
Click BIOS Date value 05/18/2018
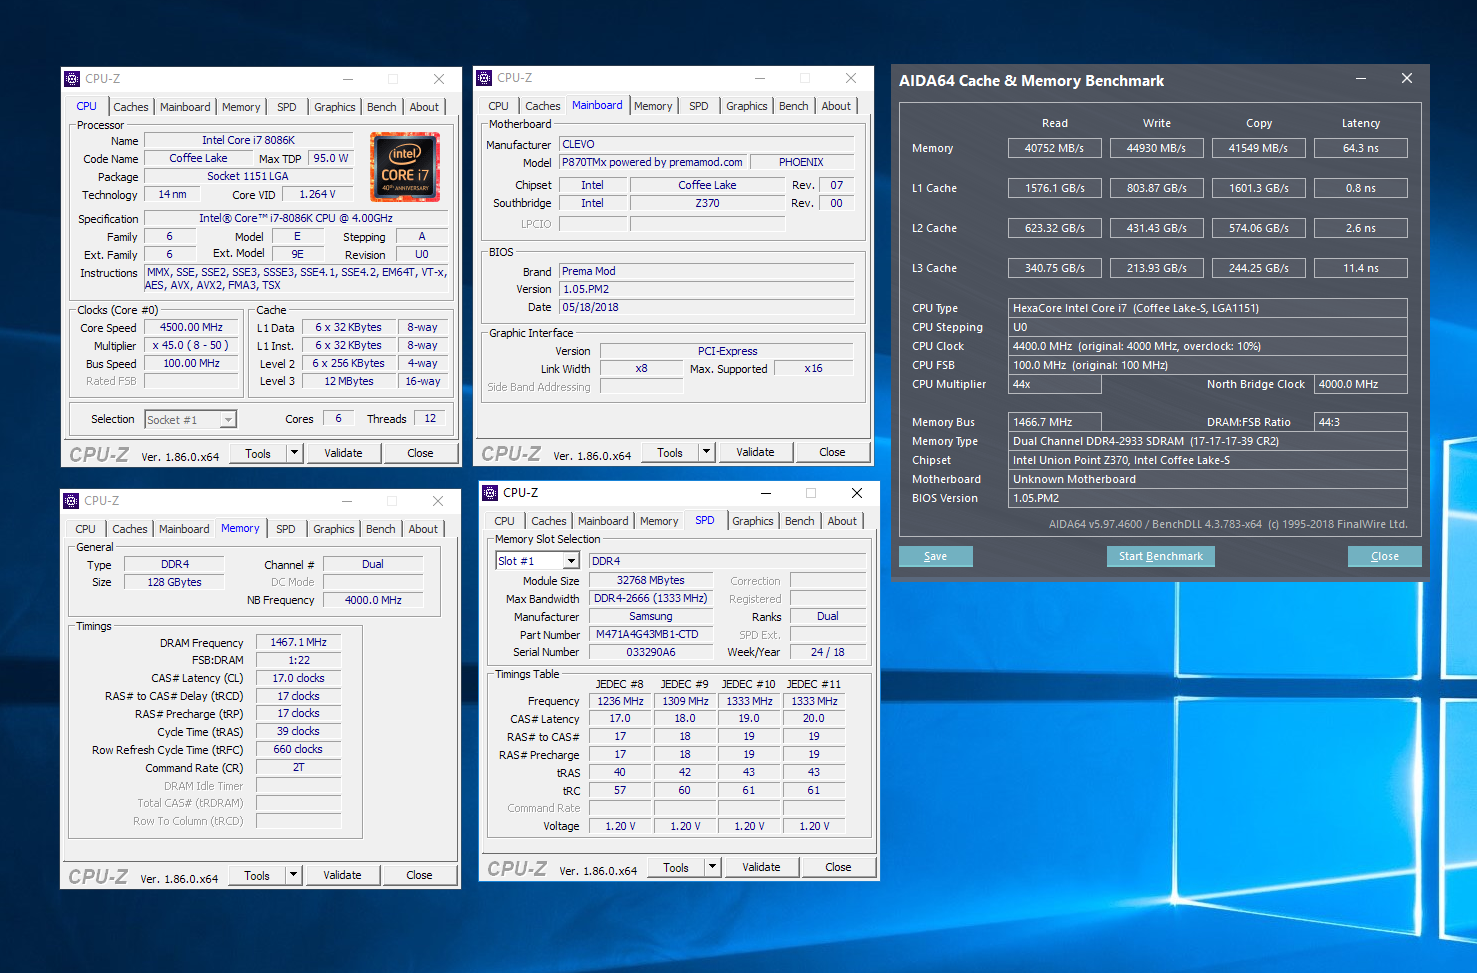pos(706,307)
